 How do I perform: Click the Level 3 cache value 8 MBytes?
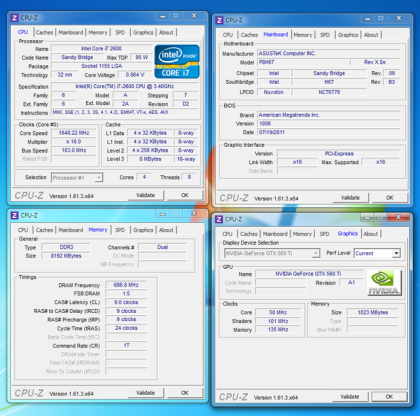click(x=150, y=159)
